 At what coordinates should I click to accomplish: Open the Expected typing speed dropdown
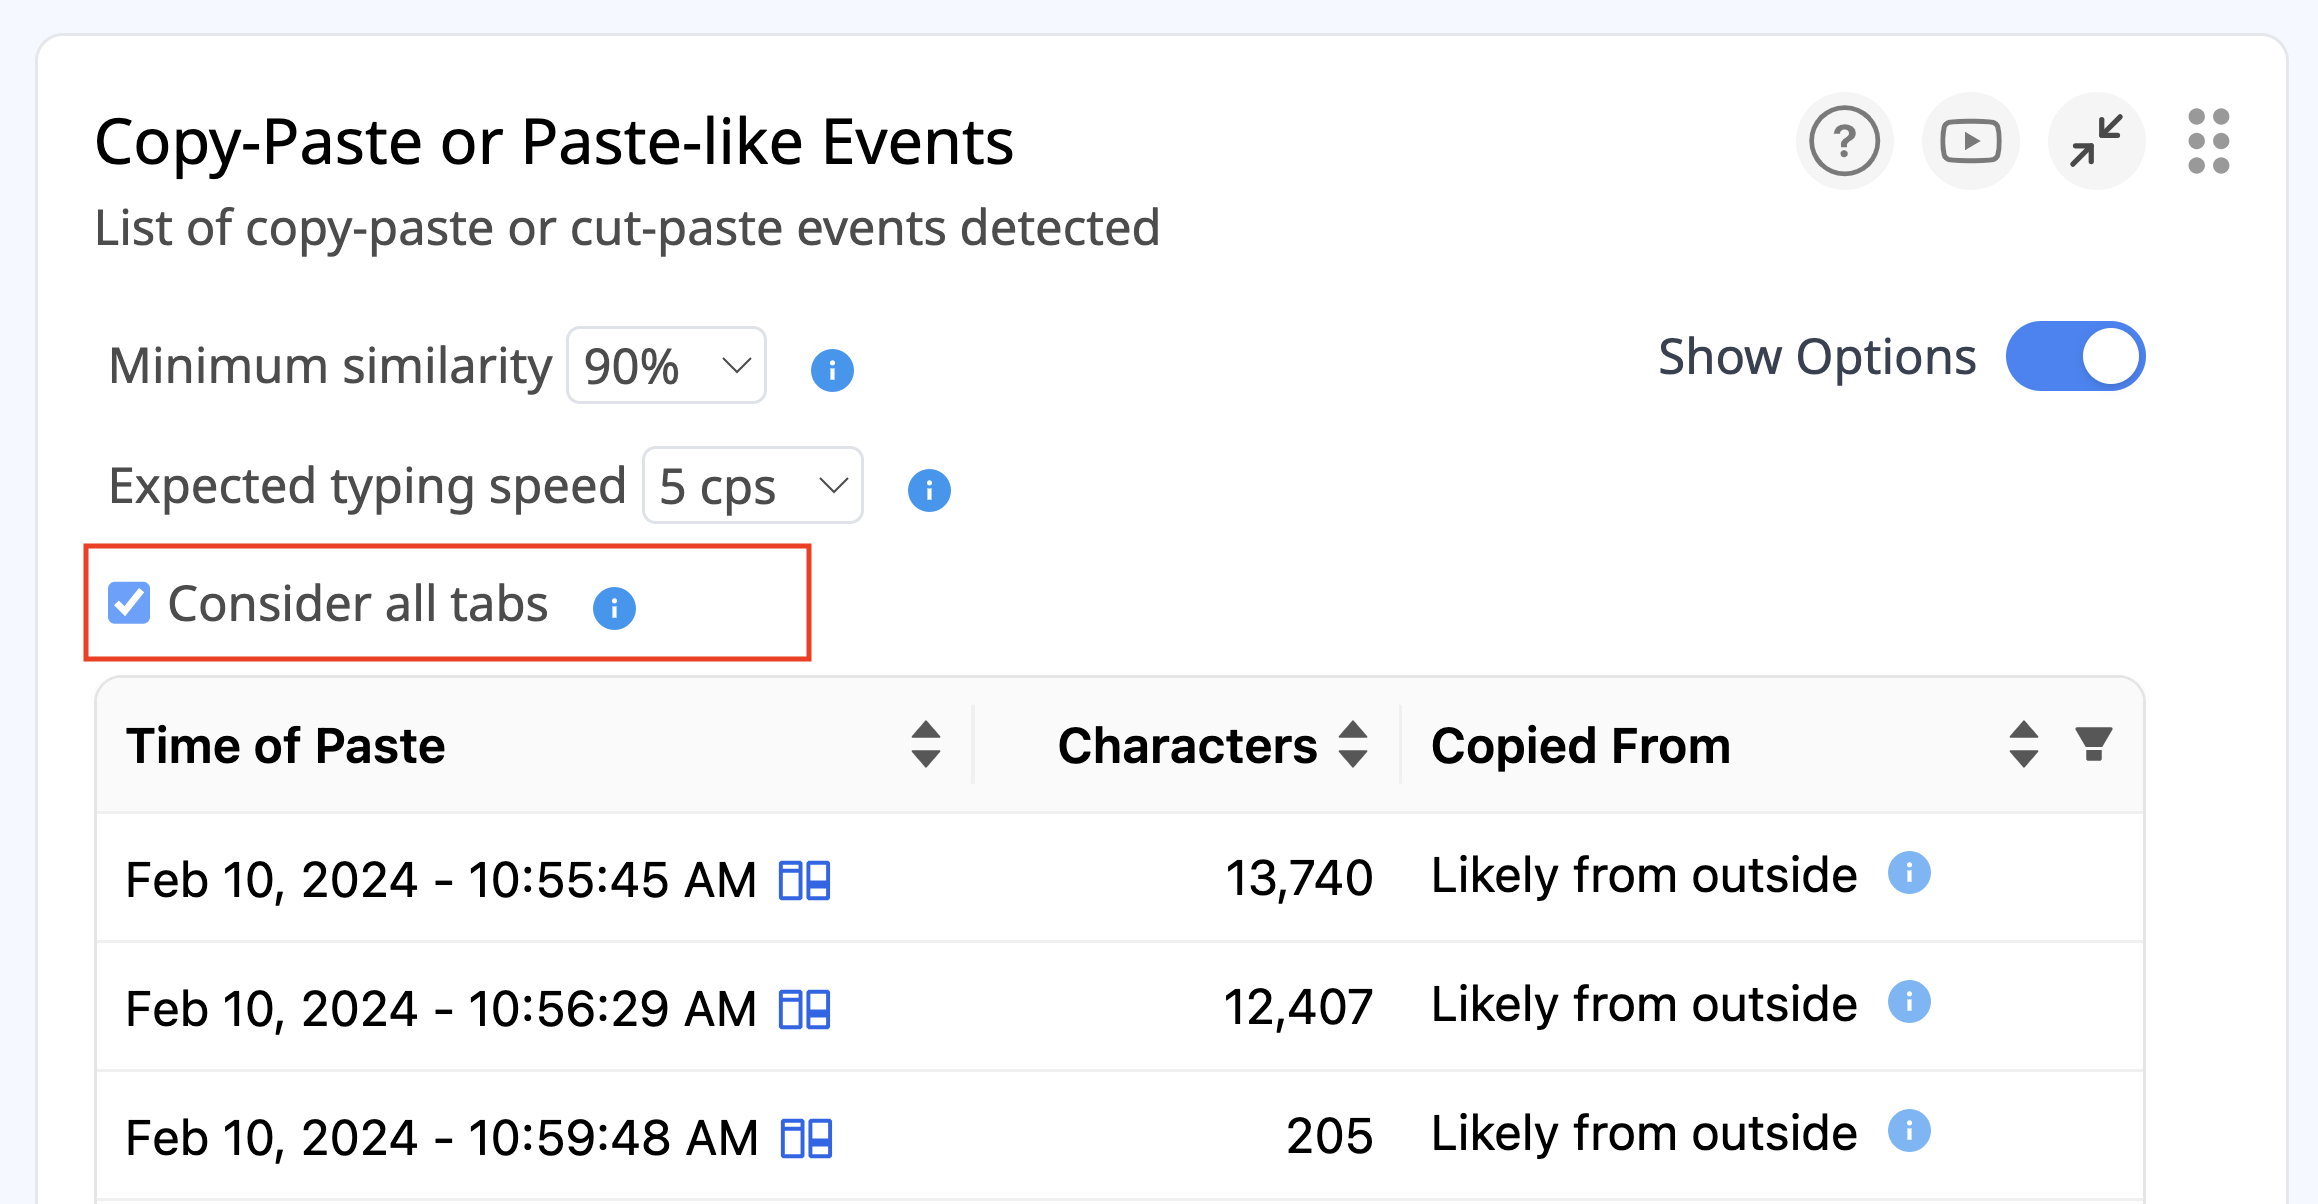(752, 486)
